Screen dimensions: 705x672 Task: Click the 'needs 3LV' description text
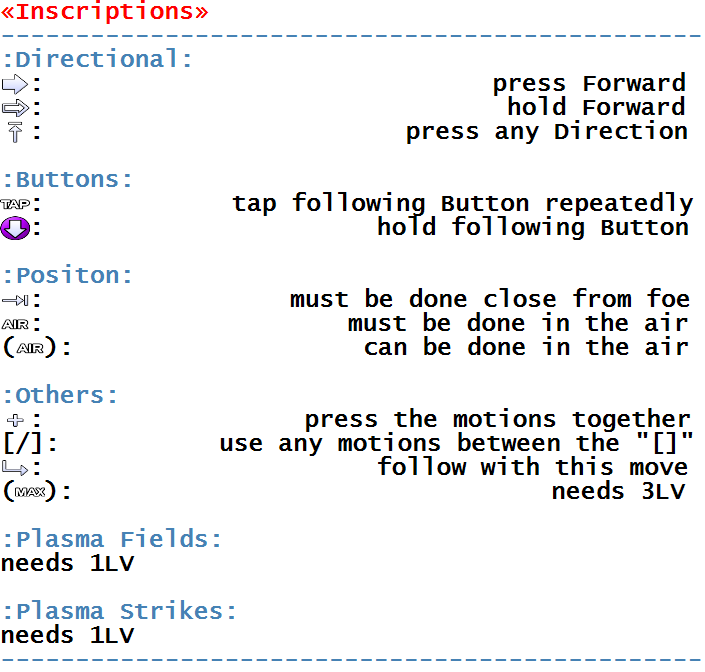point(619,491)
